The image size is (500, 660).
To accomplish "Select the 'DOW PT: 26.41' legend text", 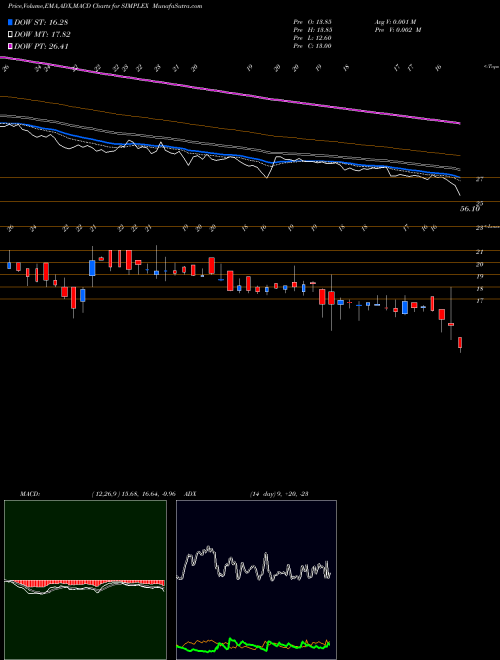I will click(x=41, y=46).
